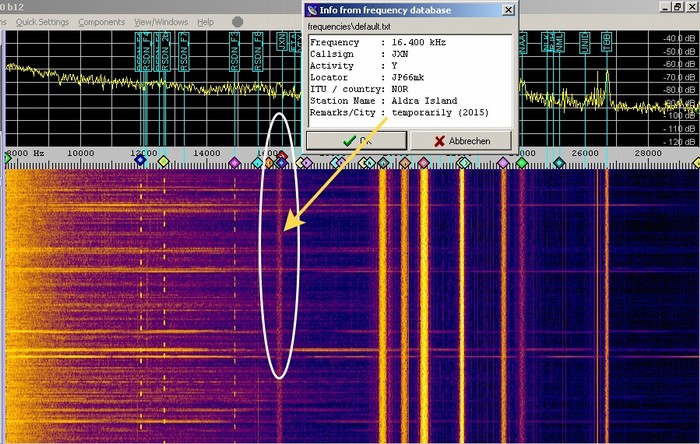Screen dimensions: 700x444
Task: Select the yellow-green diamond marker right of 12000 Hz
Action: click(x=165, y=161)
